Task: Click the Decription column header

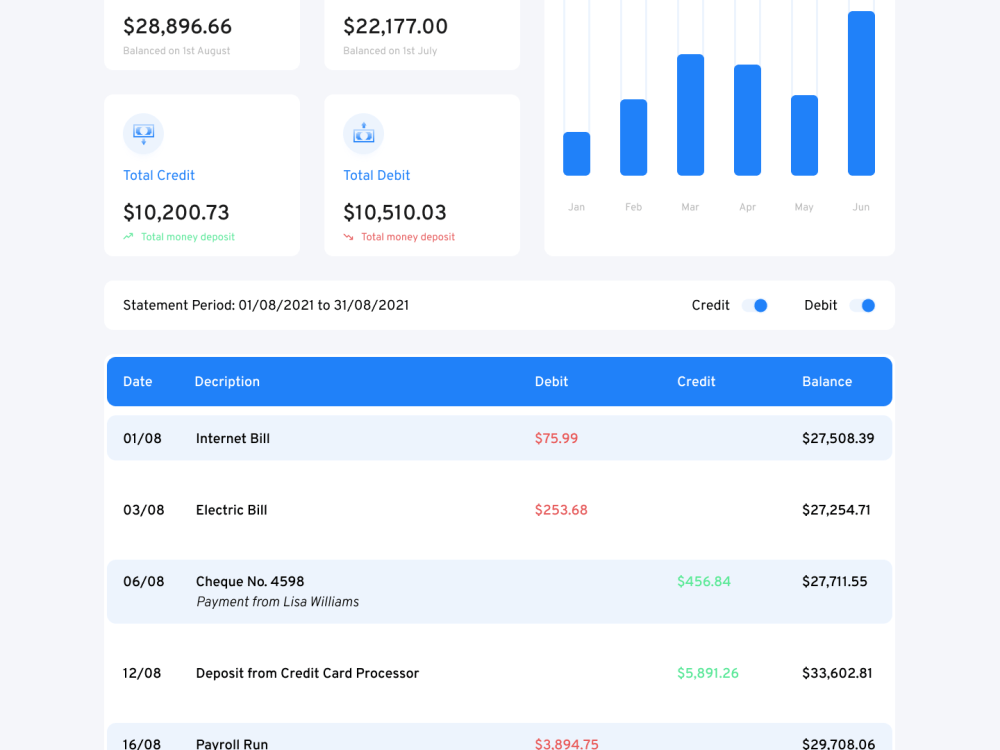Action: [x=227, y=381]
